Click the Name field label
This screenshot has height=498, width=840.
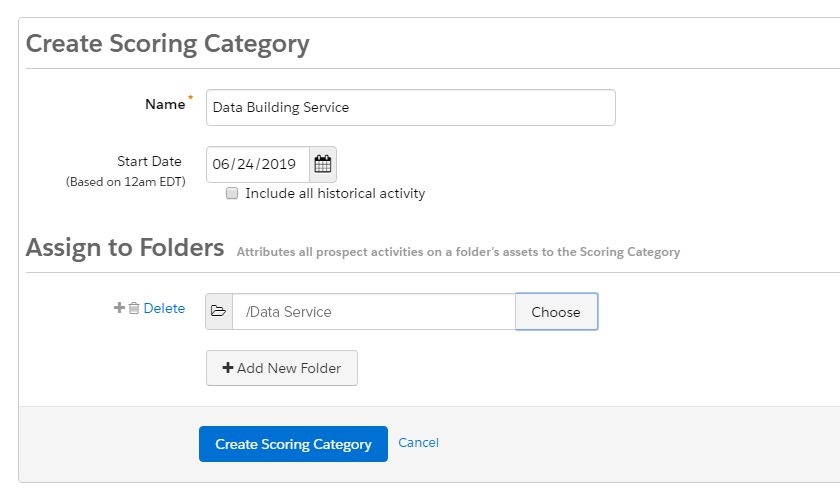165,104
